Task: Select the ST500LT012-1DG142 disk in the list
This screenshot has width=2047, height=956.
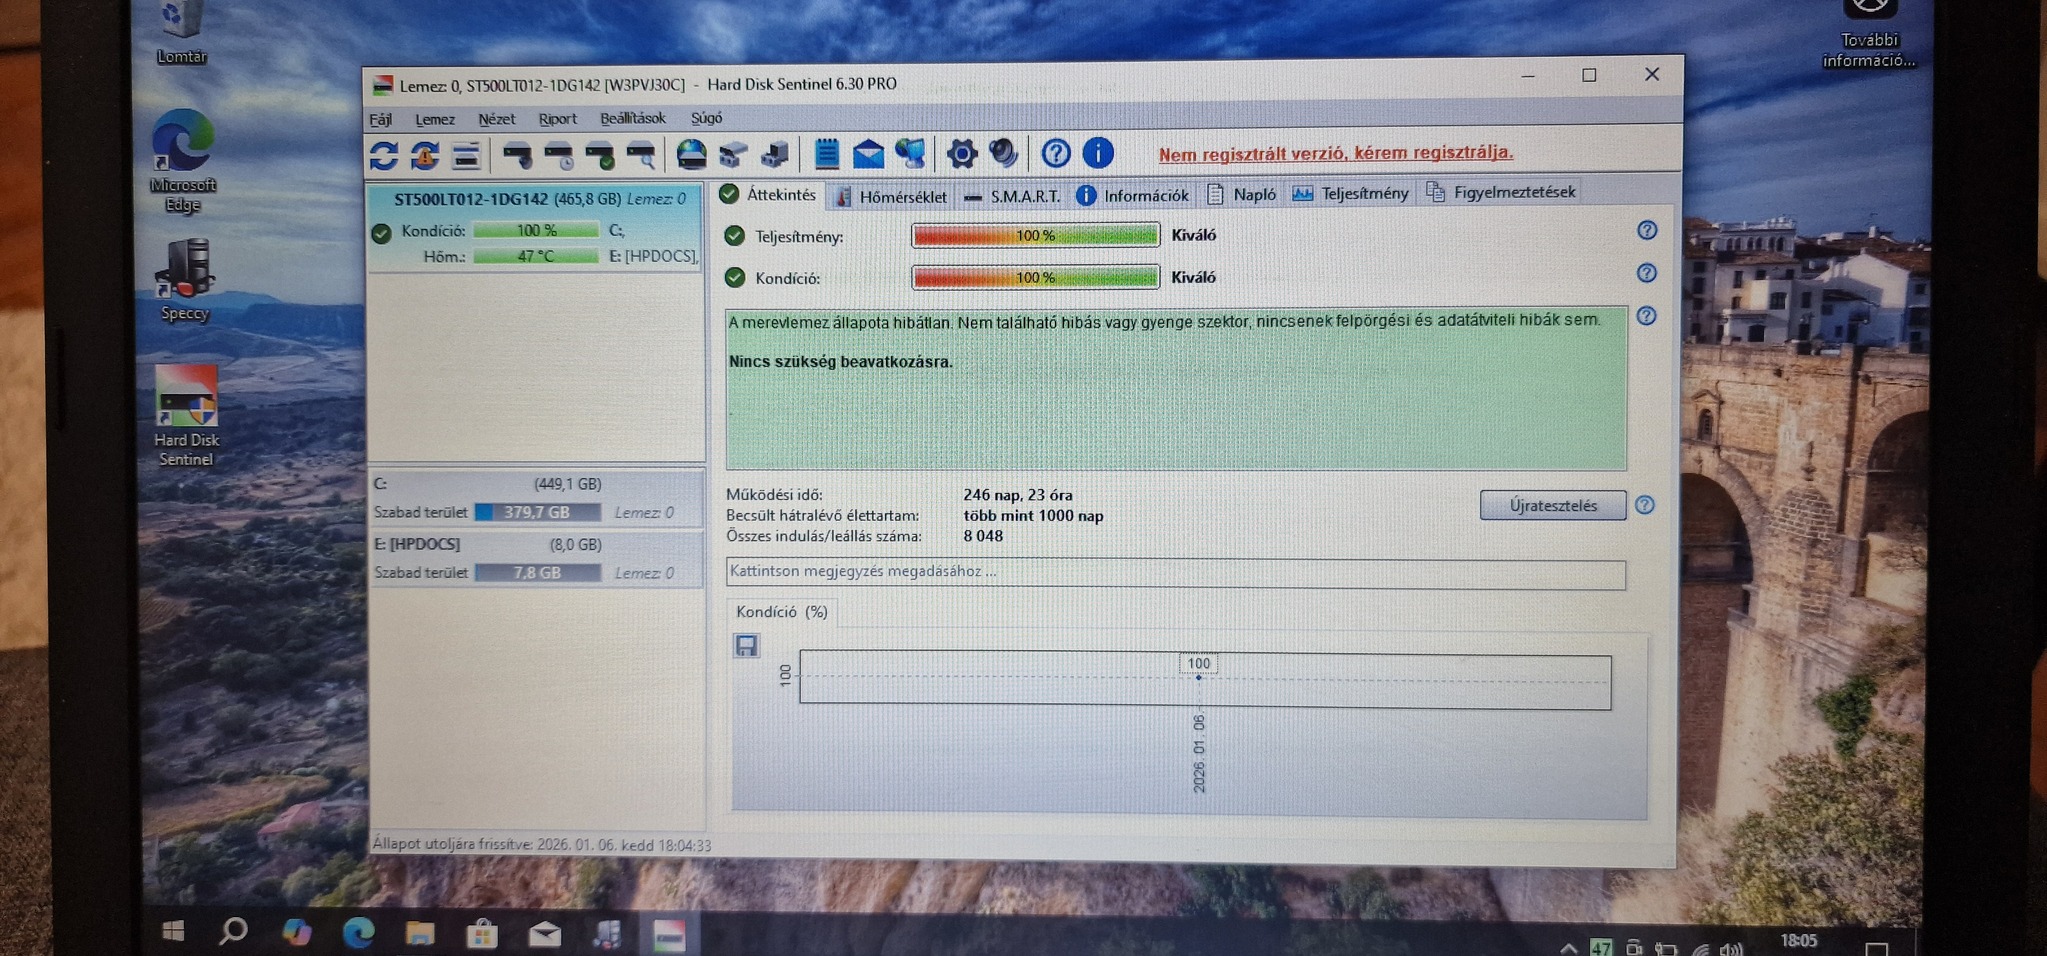Action: pyautogui.click(x=536, y=228)
